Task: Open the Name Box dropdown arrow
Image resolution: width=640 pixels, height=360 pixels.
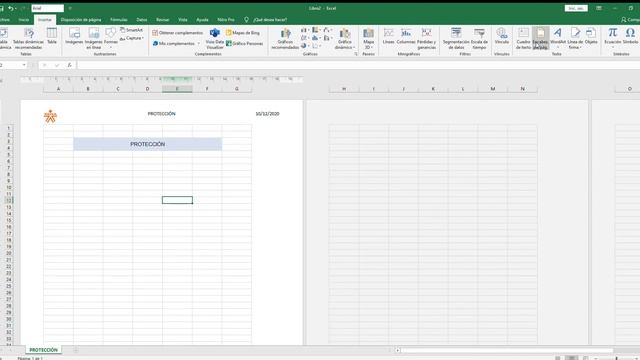Action: (24, 65)
